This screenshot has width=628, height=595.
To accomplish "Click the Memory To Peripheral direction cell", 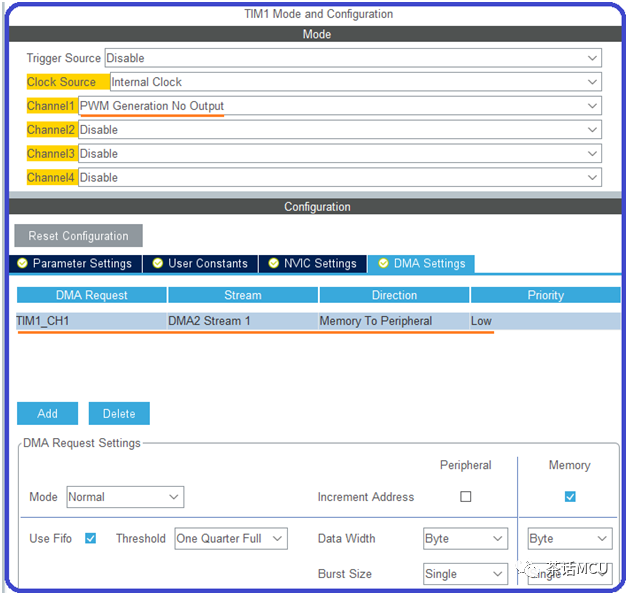I will 394,321.
